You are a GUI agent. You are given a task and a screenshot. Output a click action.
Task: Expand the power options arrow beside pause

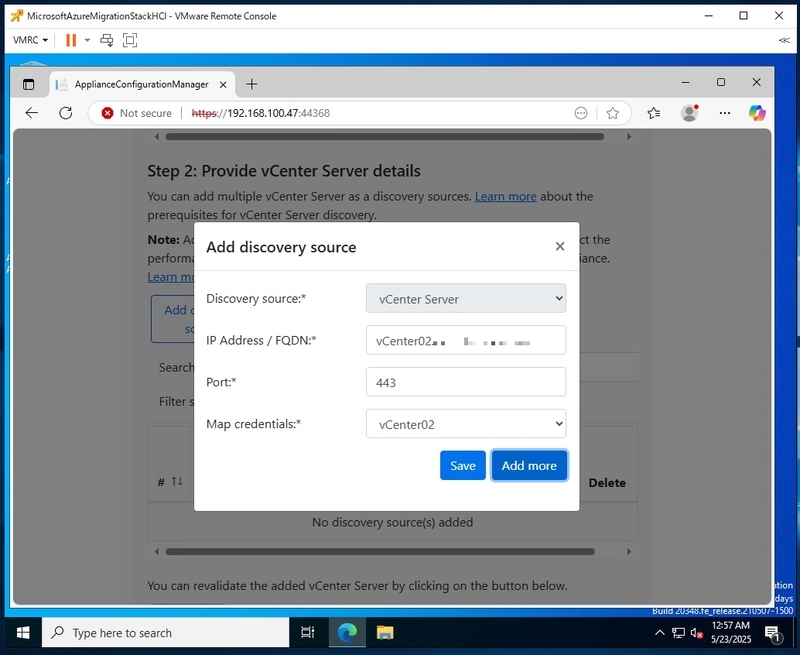coord(87,40)
